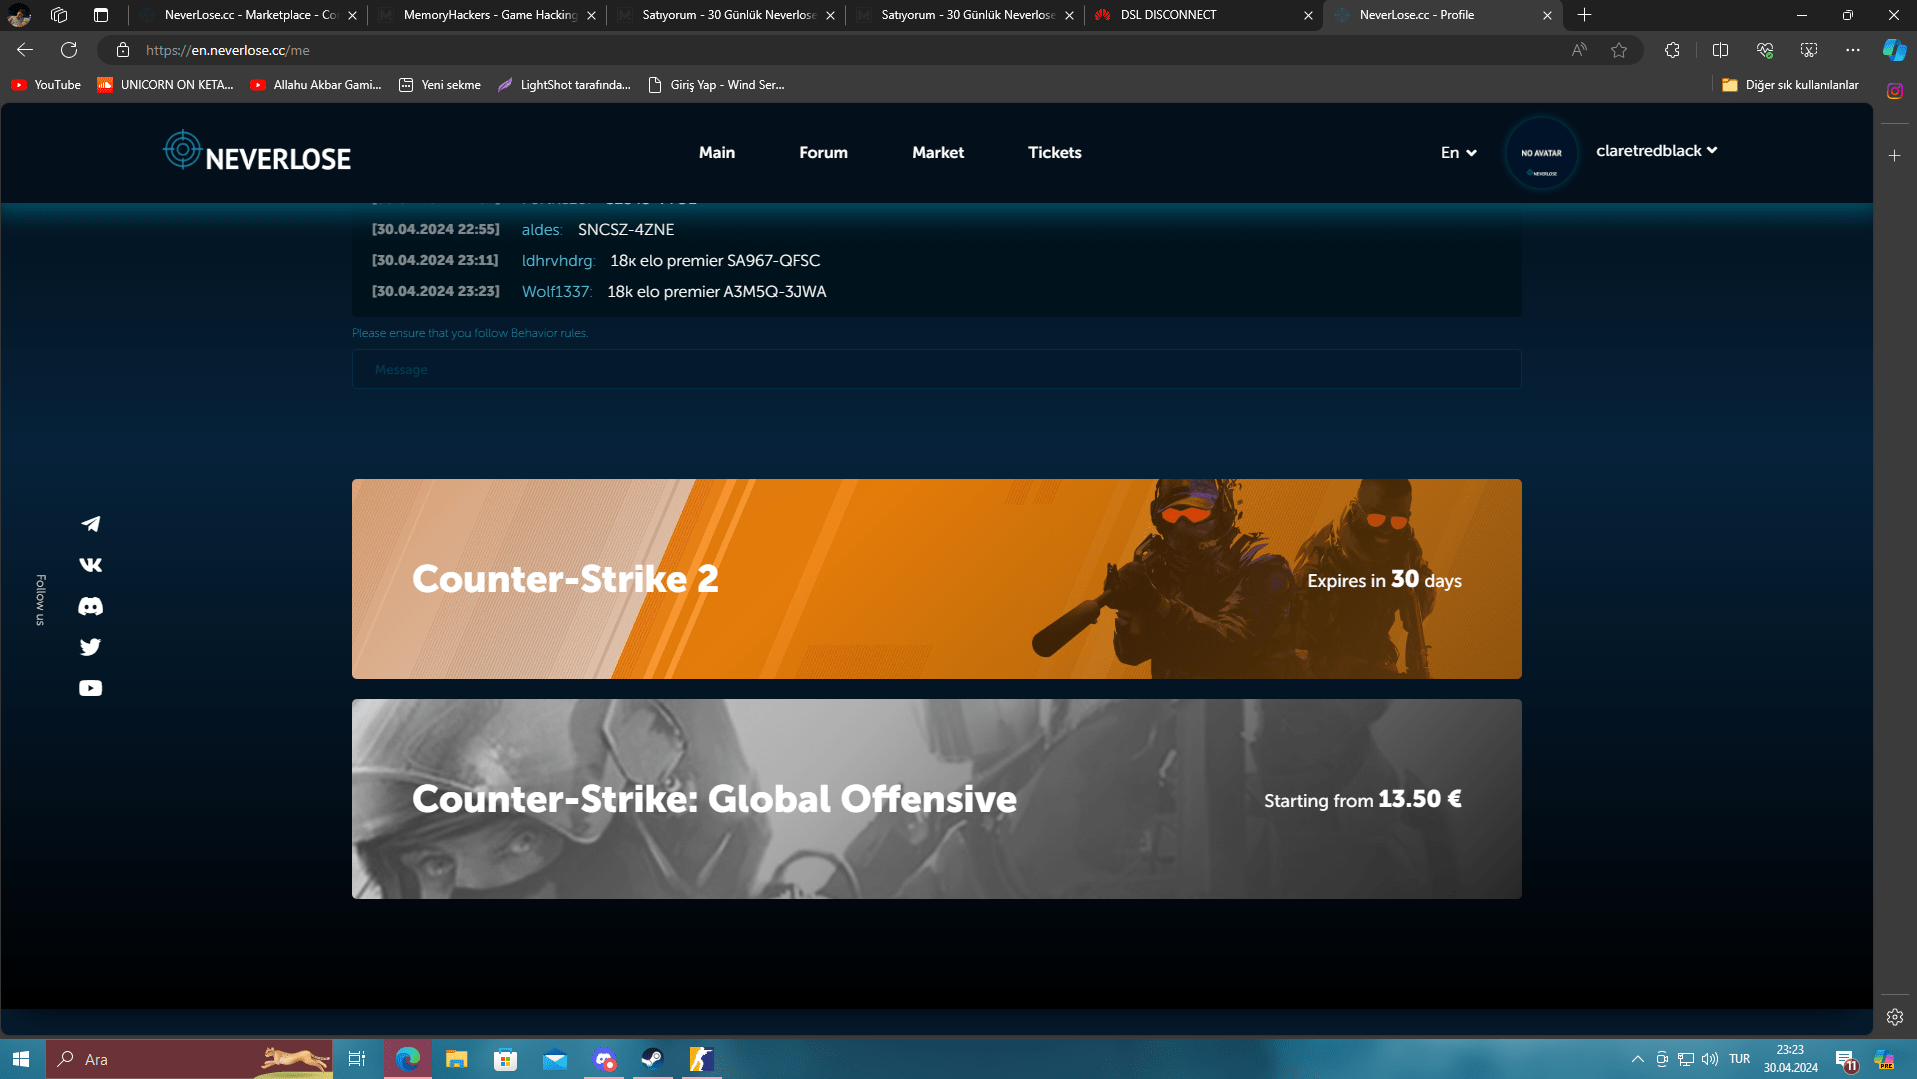This screenshot has width=1917, height=1079.
Task: Open Wolf1337 user profile link
Action: (x=556, y=292)
